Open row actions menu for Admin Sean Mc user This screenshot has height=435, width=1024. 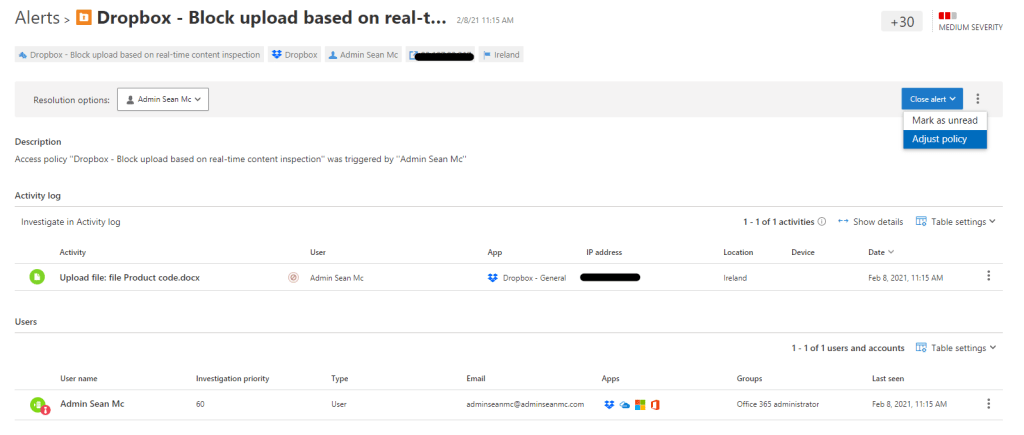point(989,404)
